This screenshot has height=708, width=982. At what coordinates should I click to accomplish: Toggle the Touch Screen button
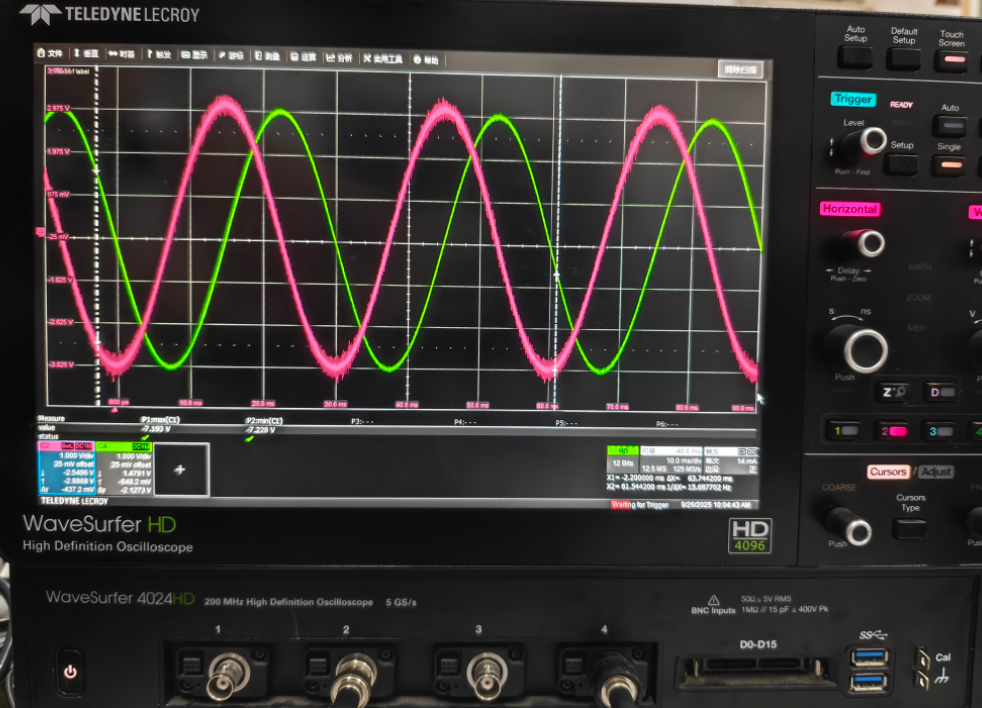point(951,60)
